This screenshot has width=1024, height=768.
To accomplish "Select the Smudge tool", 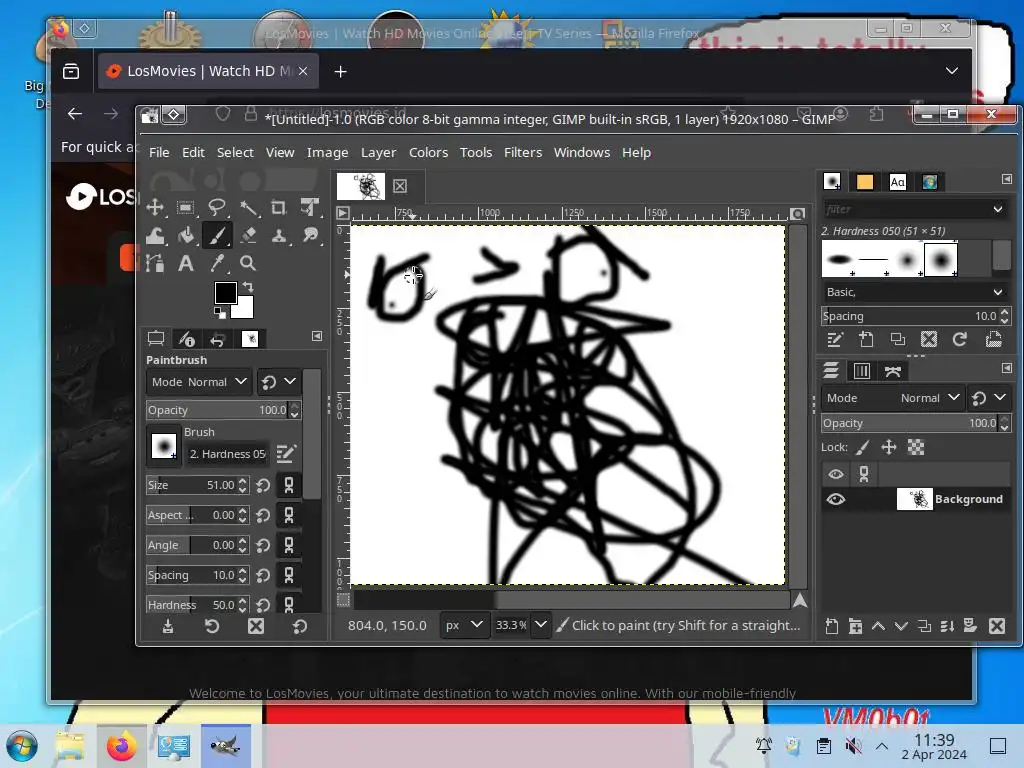I will pyautogui.click(x=310, y=236).
